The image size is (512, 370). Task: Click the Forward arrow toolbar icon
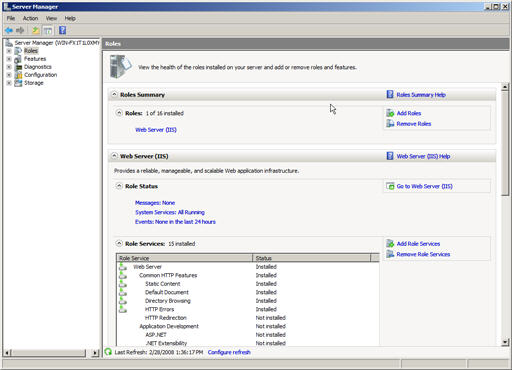pyautogui.click(x=20, y=31)
